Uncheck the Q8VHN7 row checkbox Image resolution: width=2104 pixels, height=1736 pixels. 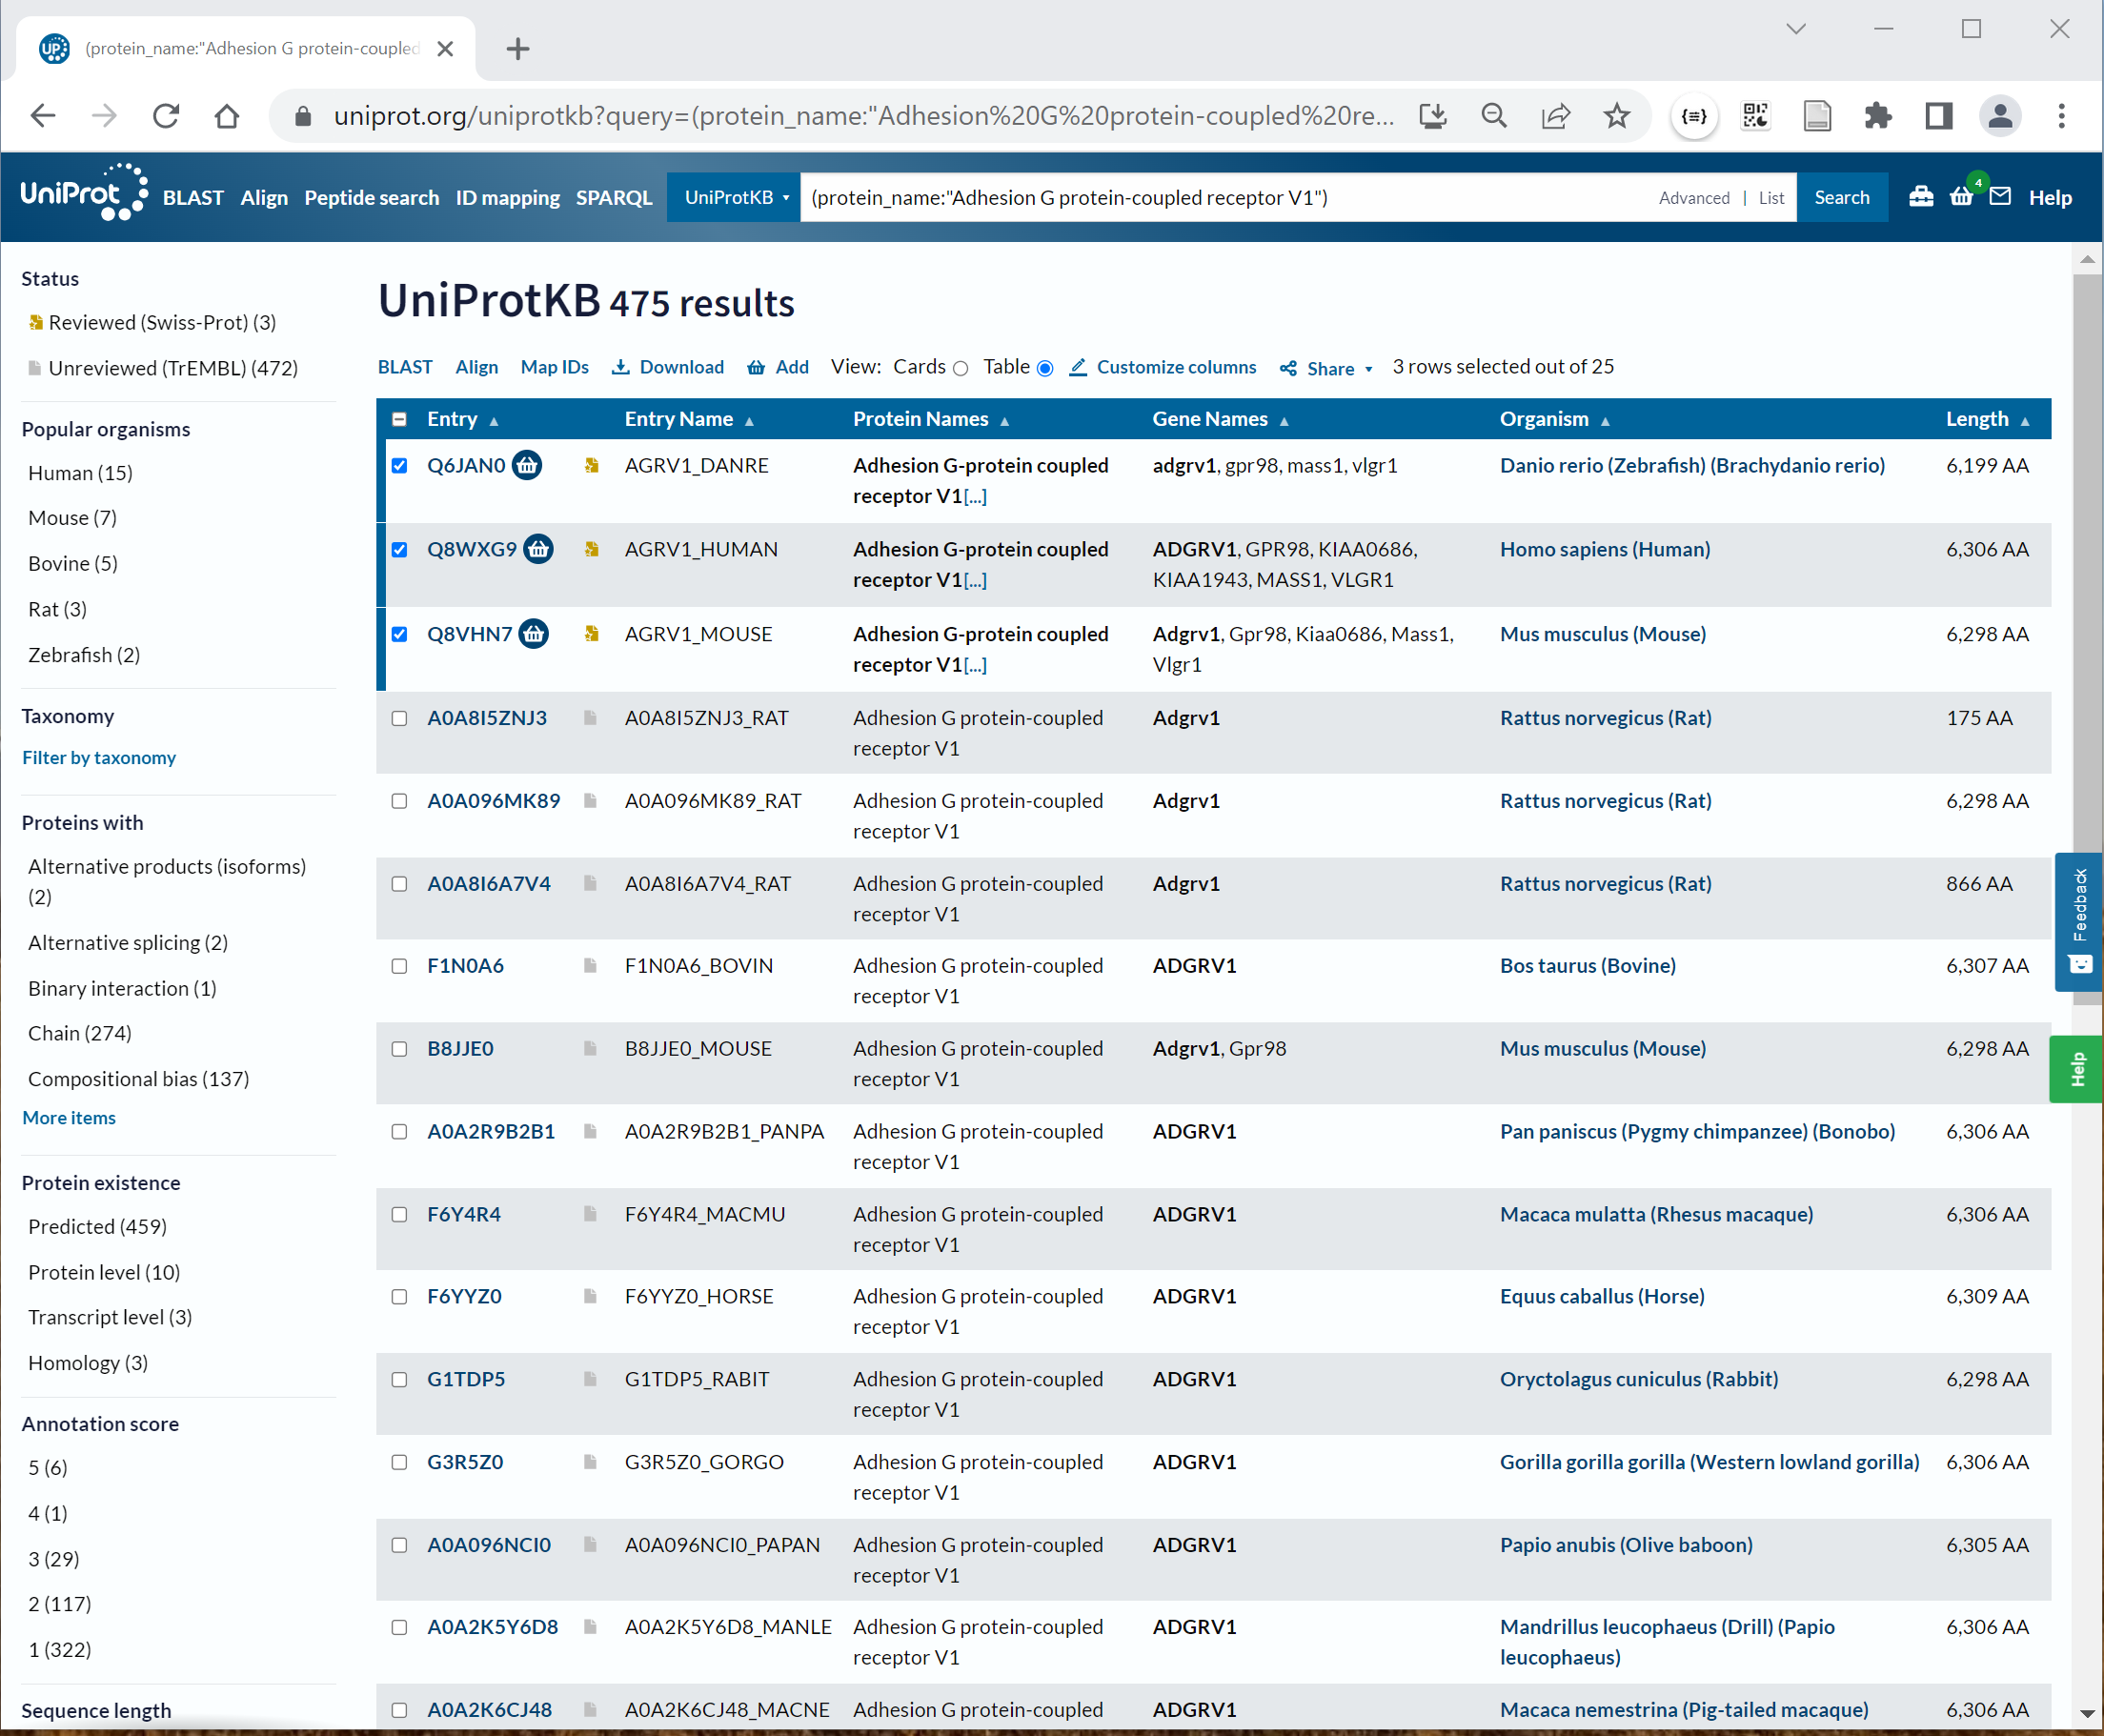399,634
